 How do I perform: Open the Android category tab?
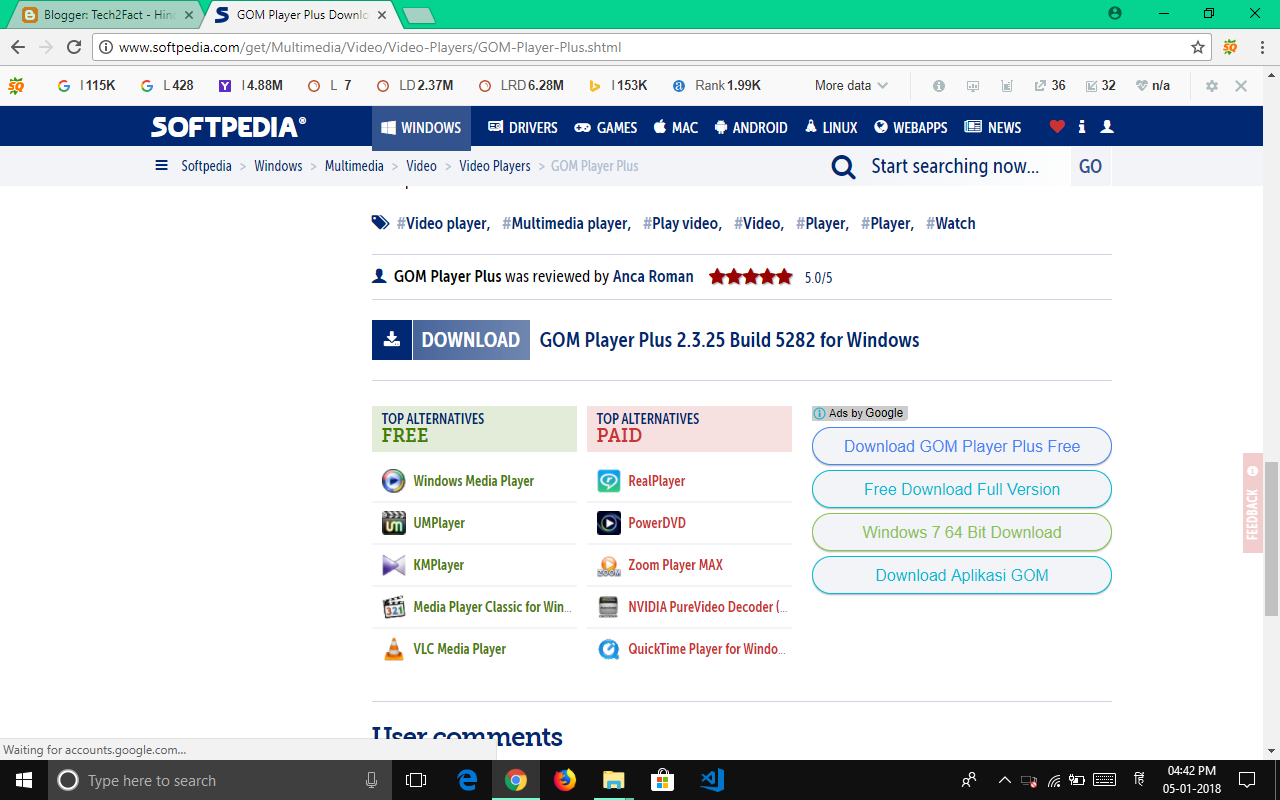coord(751,127)
